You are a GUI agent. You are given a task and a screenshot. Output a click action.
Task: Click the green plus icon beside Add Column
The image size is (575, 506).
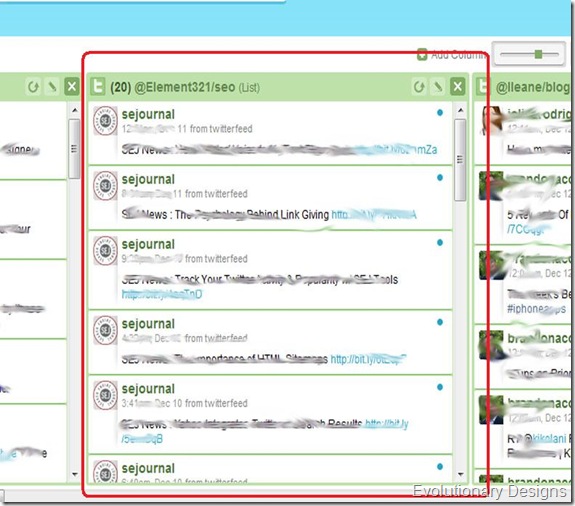pos(422,55)
